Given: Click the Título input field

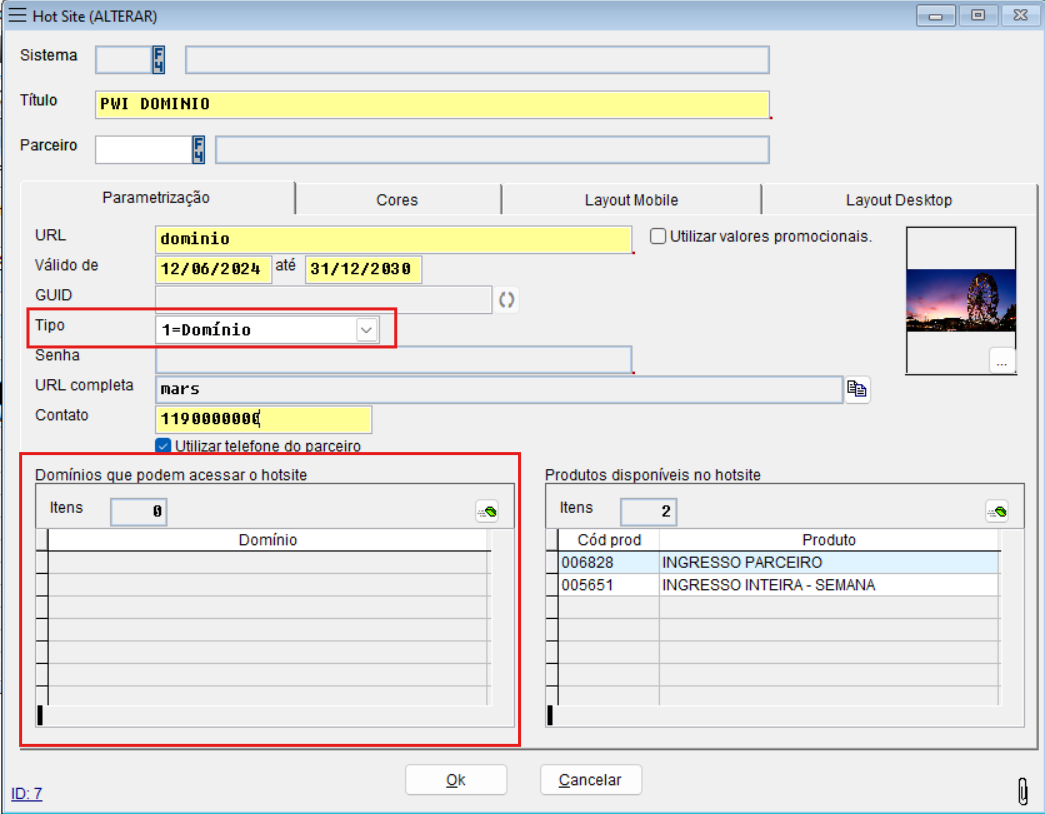Looking at the screenshot, I should pyautogui.click(x=433, y=105).
